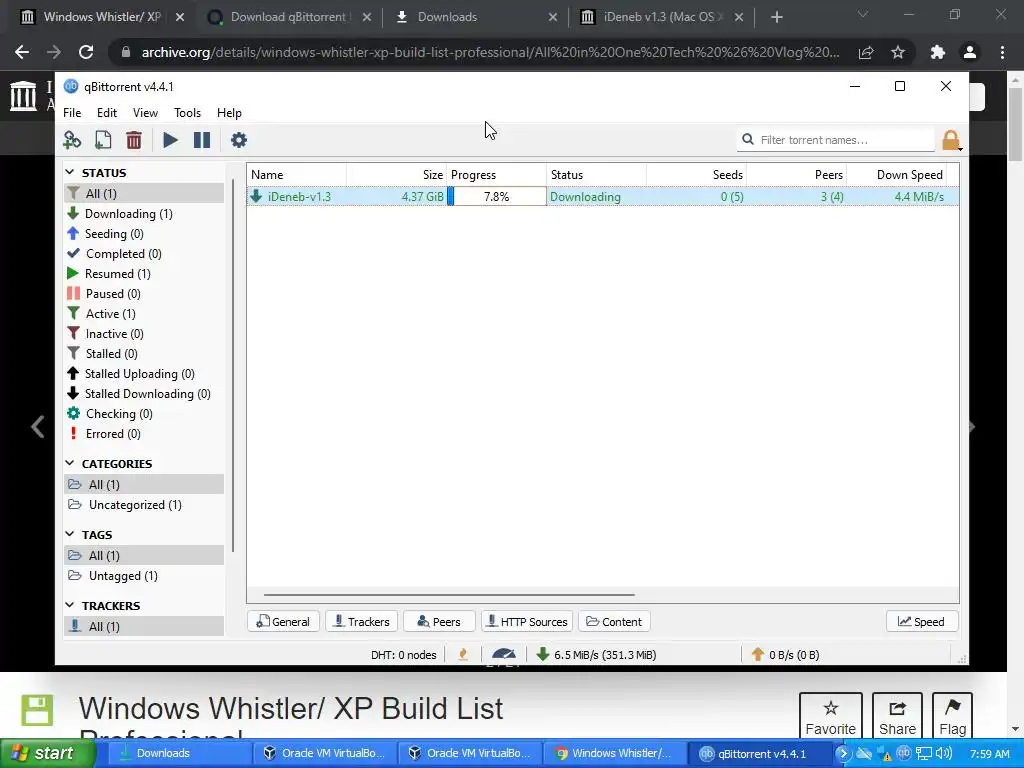This screenshot has width=1024, height=768.
Task: Click the orange lock UI icon
Action: (951, 140)
